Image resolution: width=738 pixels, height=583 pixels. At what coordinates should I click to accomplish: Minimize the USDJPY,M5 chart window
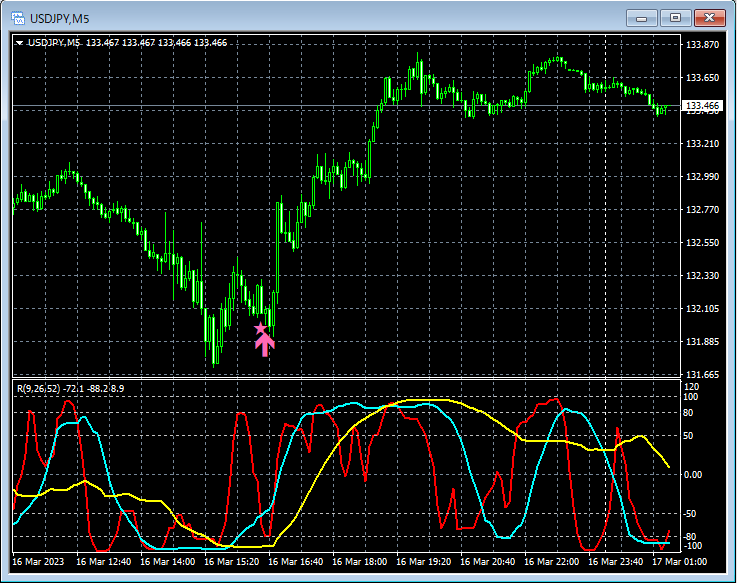(641, 18)
